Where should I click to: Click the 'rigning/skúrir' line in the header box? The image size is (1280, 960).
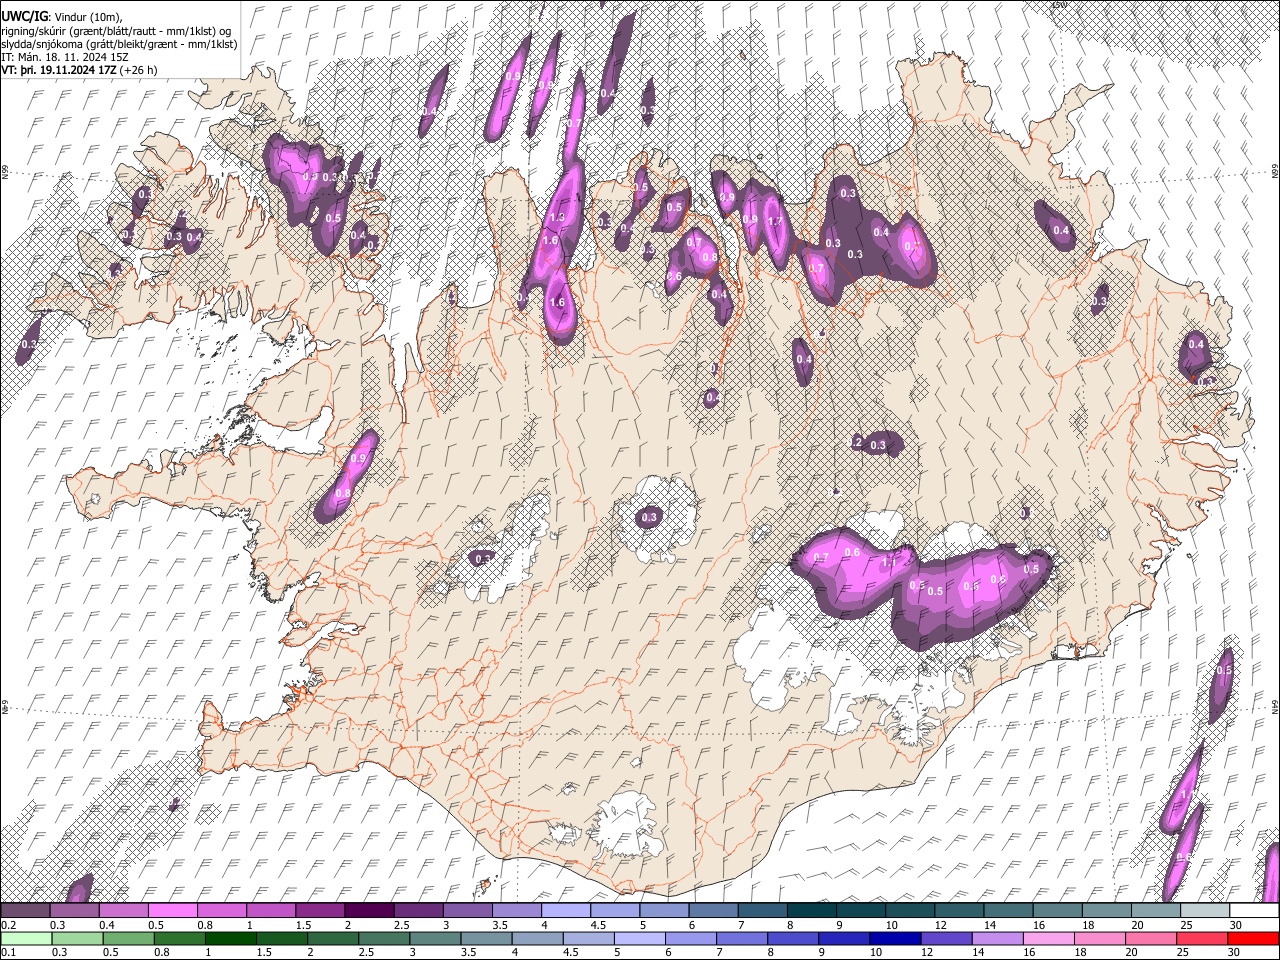118,31
